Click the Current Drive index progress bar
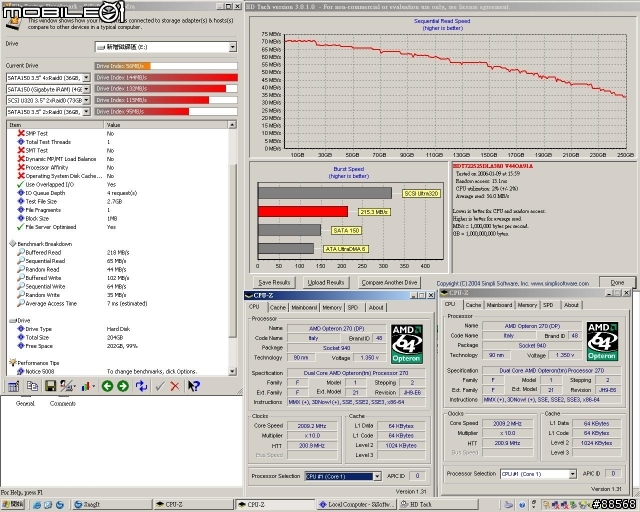The height and width of the screenshot is (512, 640). (x=166, y=66)
